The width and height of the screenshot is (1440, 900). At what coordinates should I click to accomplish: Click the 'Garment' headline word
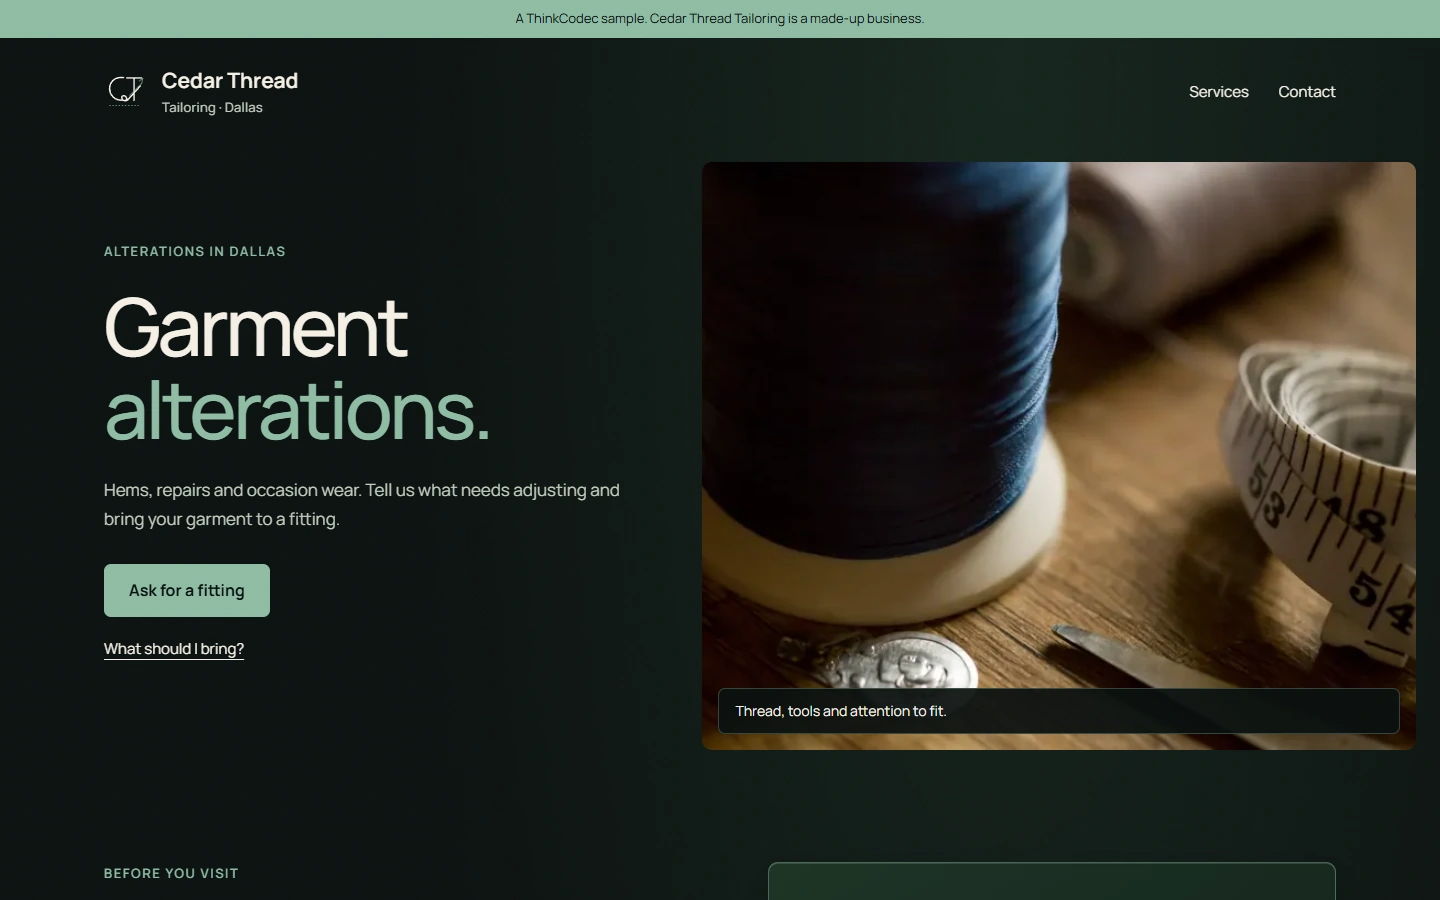[x=256, y=326]
